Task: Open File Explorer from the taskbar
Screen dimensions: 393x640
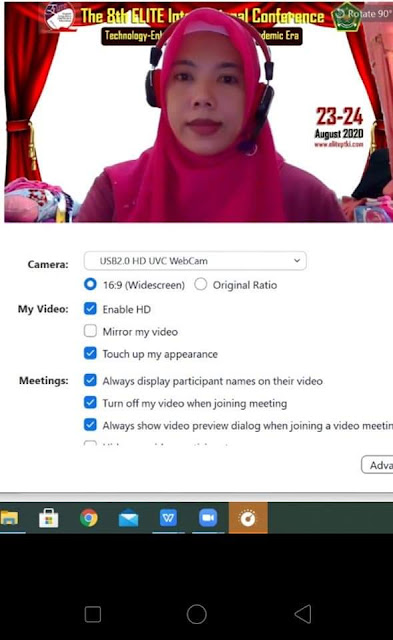Action: pos(9,518)
